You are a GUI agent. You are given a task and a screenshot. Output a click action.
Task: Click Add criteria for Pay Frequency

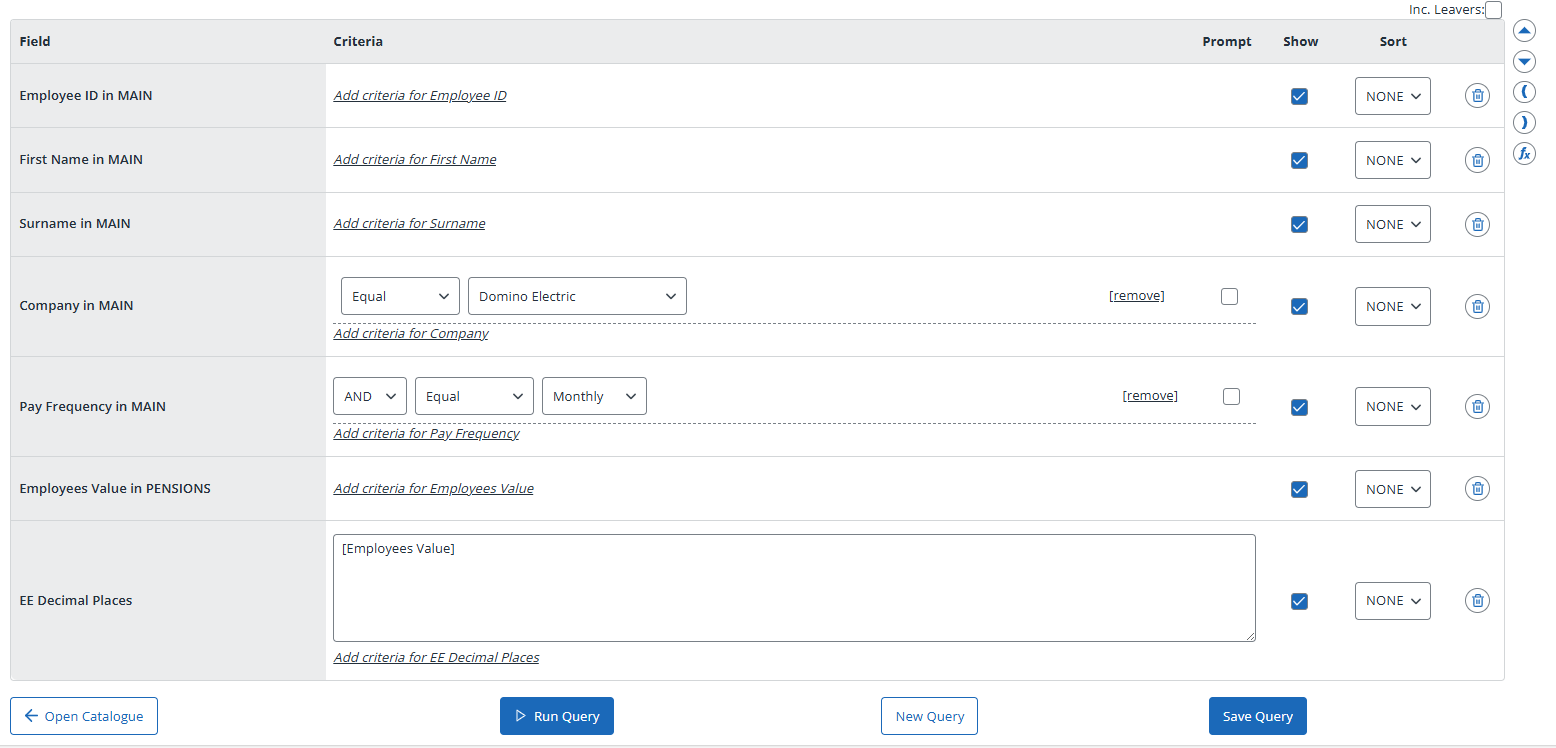427,434
